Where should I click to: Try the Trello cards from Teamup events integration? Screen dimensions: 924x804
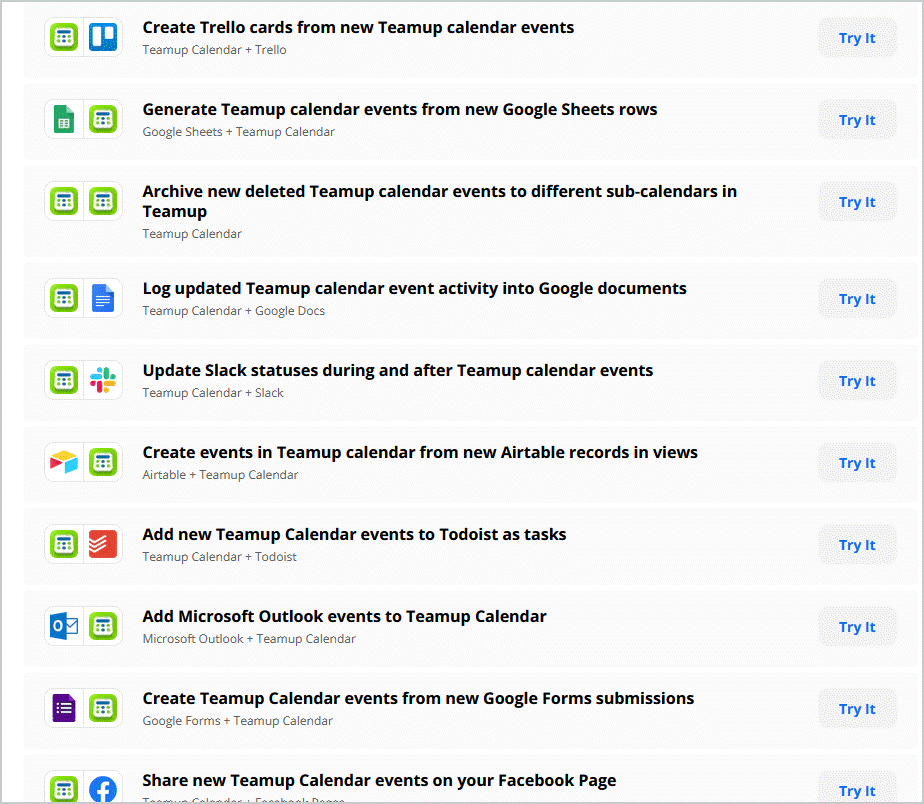[857, 38]
